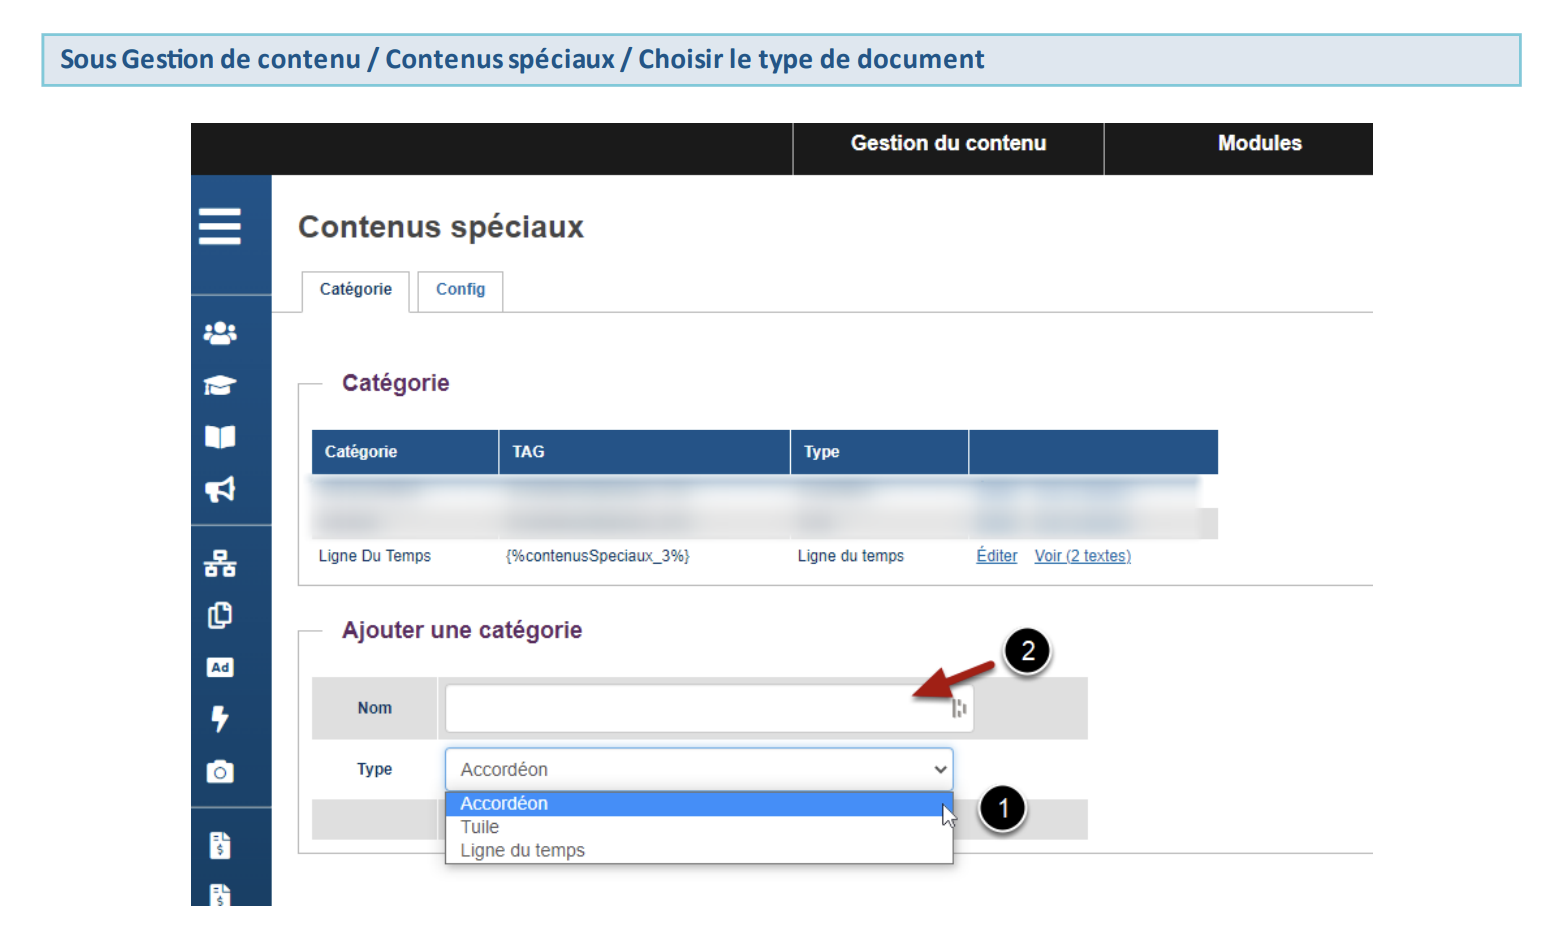Select the {%contenusSpeciaux_3%} tag cell
The image size is (1566, 938).
(x=597, y=556)
